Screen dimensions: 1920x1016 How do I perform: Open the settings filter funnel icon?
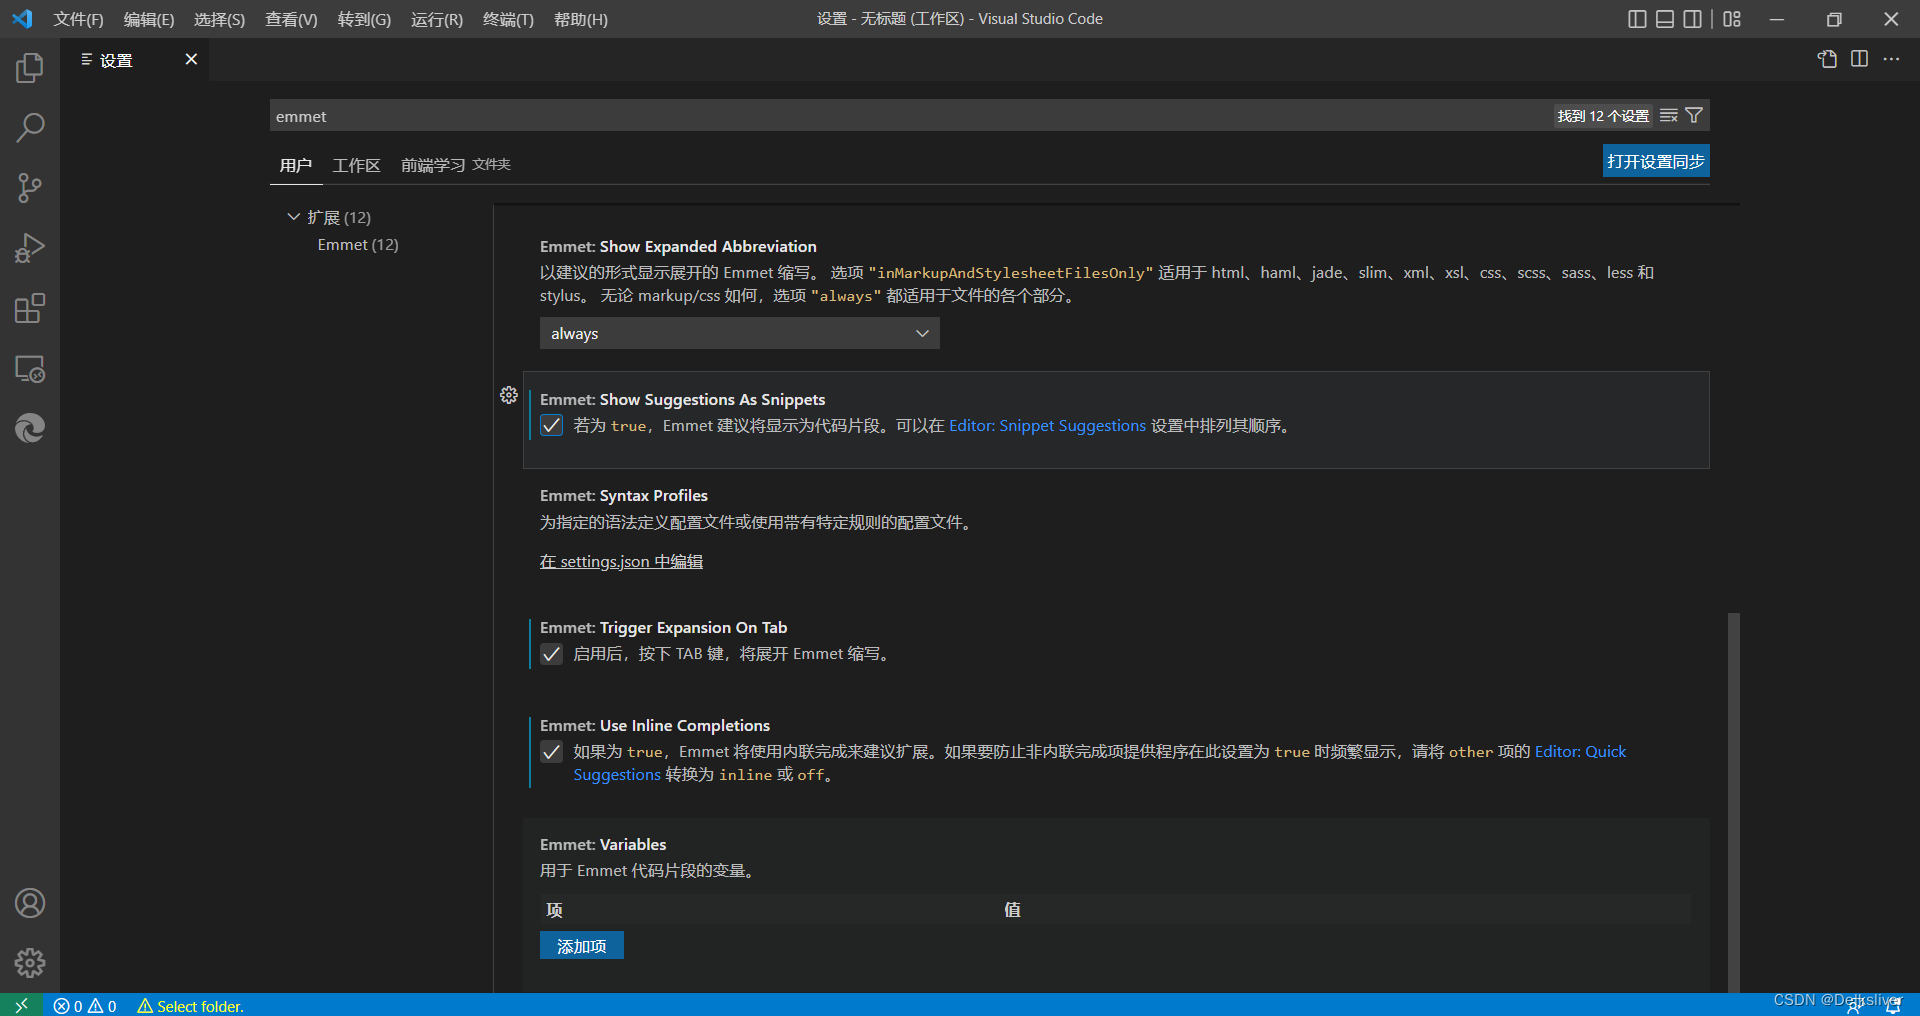coord(1694,116)
